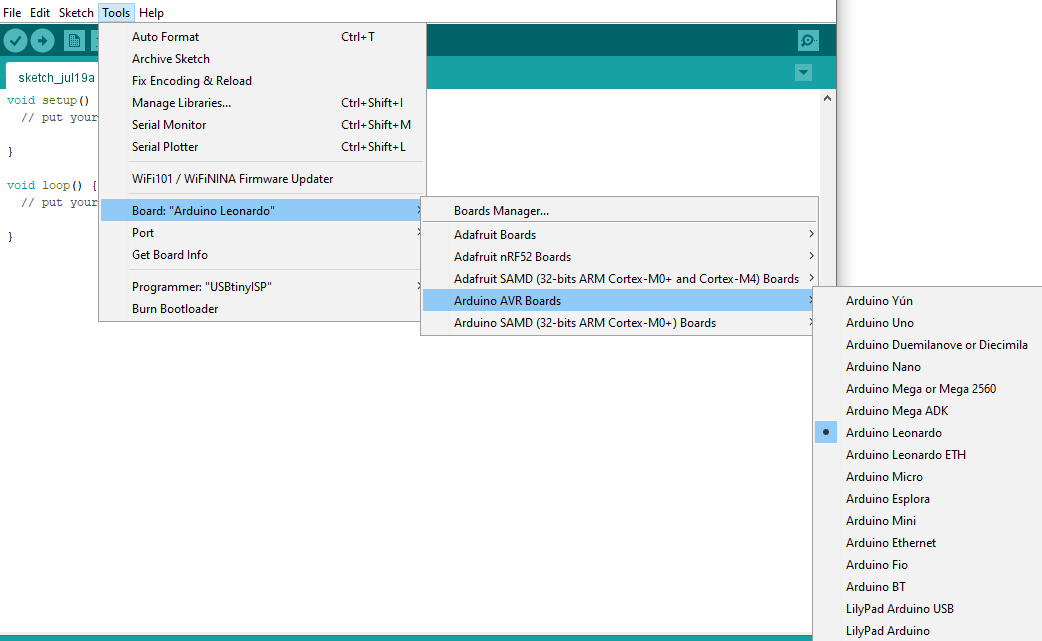The image size is (1042, 641).
Task: Open the Help menu
Action: (151, 12)
